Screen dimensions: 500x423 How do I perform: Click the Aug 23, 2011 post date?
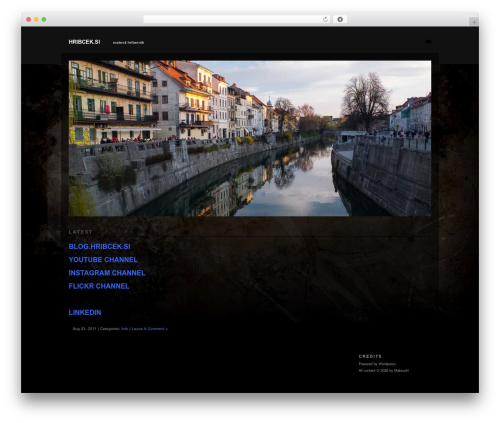[x=84, y=329]
